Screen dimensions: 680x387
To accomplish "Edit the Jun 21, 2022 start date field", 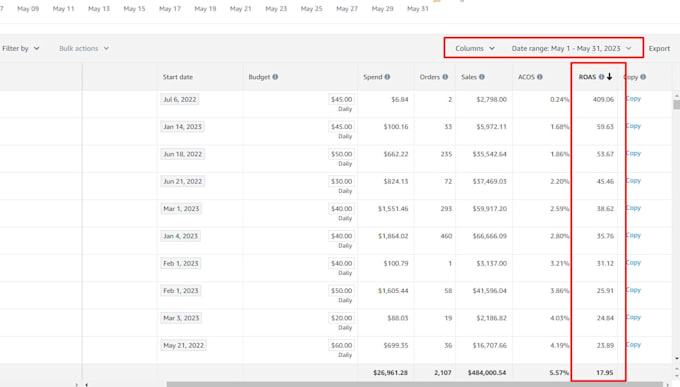I will pos(183,181).
